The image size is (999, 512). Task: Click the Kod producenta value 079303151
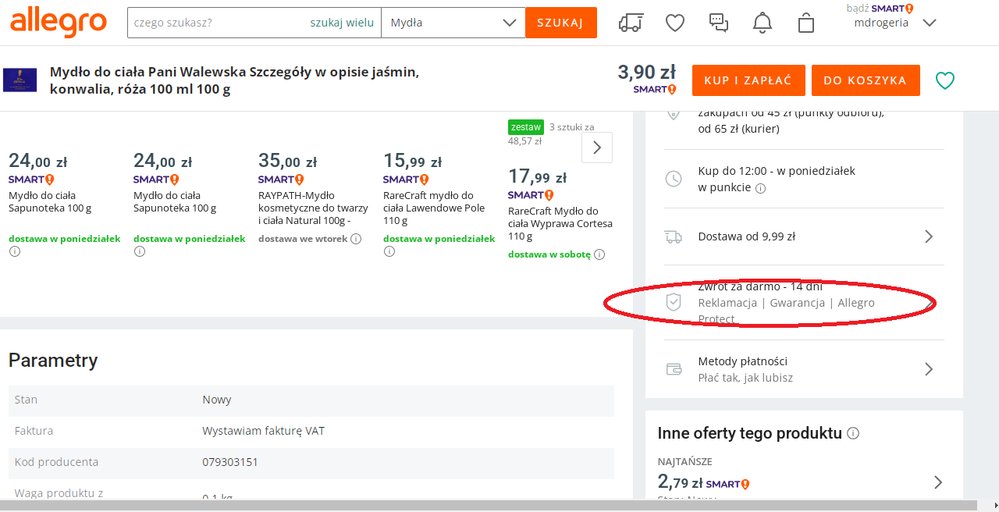pos(230,462)
